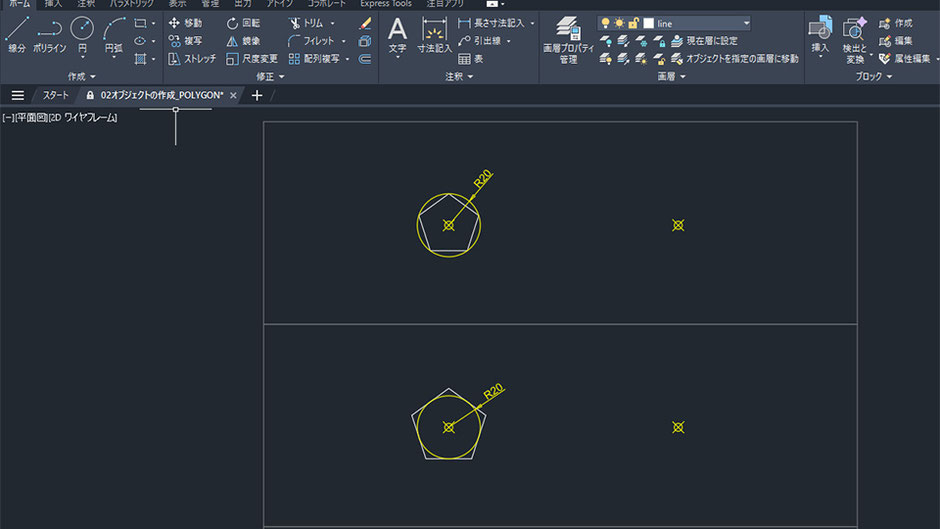This screenshot has height=529, width=940.
Task: Click the block Edit (編集) button
Action: tap(896, 41)
